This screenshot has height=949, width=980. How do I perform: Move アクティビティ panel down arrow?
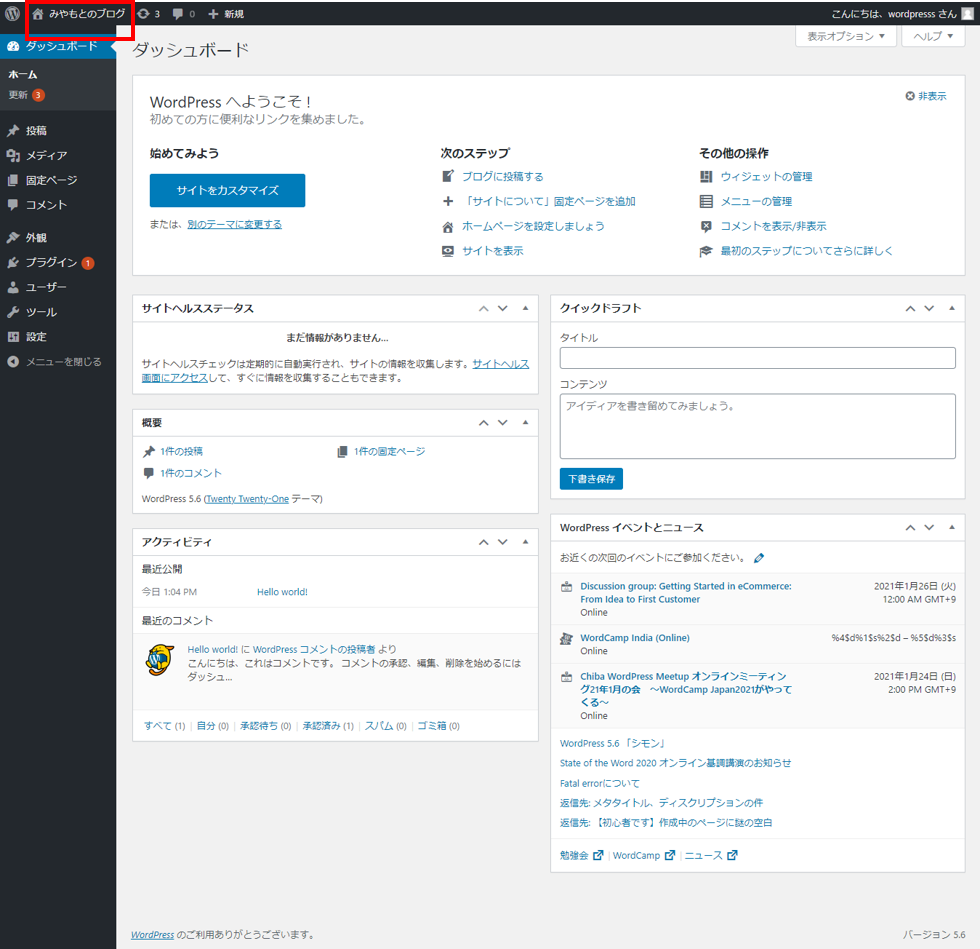coord(502,542)
